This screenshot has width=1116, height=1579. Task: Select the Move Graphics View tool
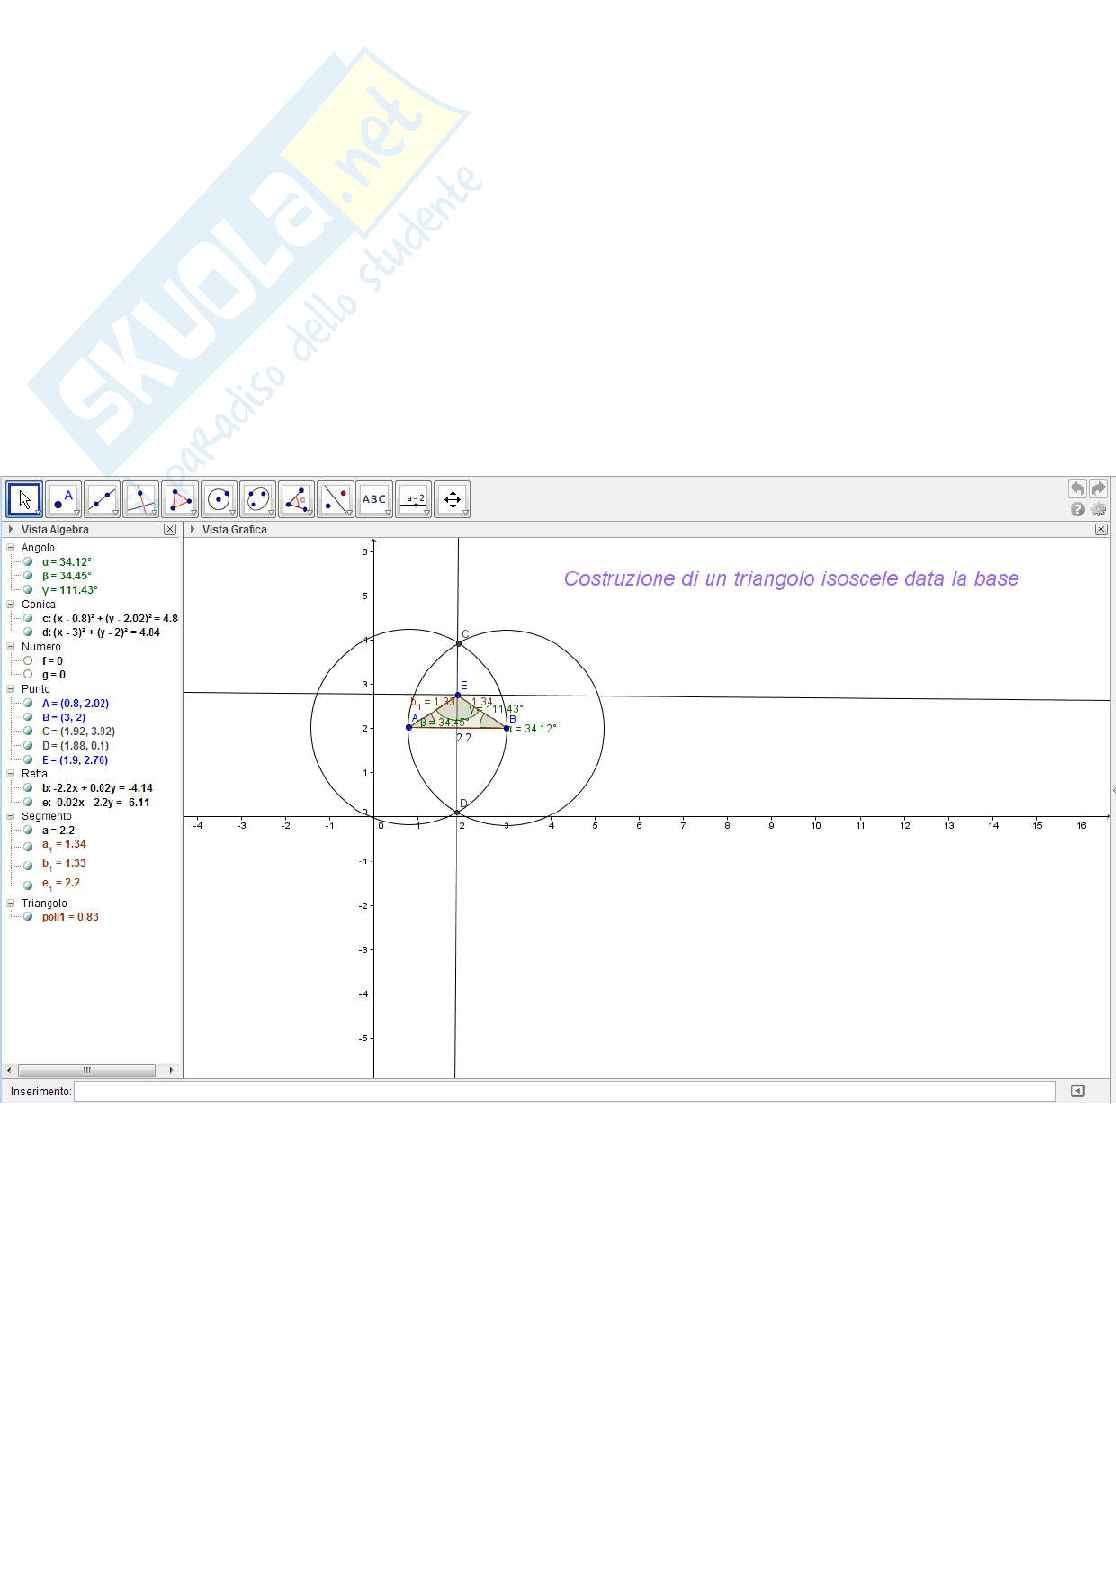(x=452, y=499)
